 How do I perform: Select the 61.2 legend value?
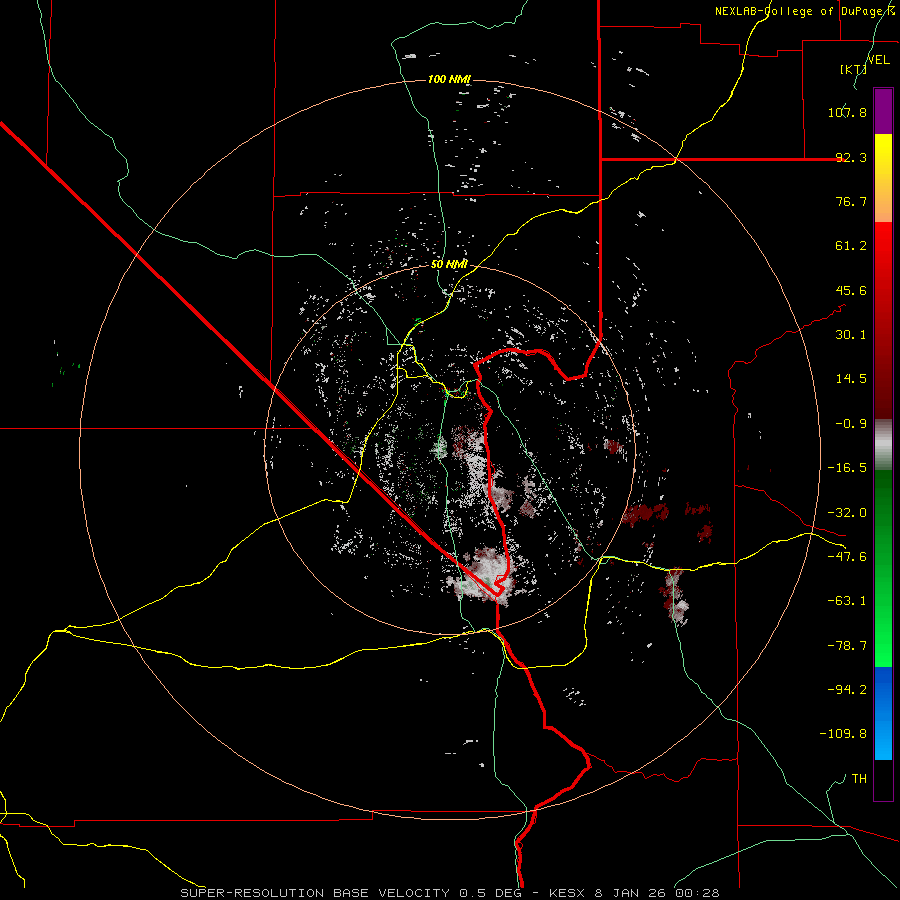coord(851,246)
